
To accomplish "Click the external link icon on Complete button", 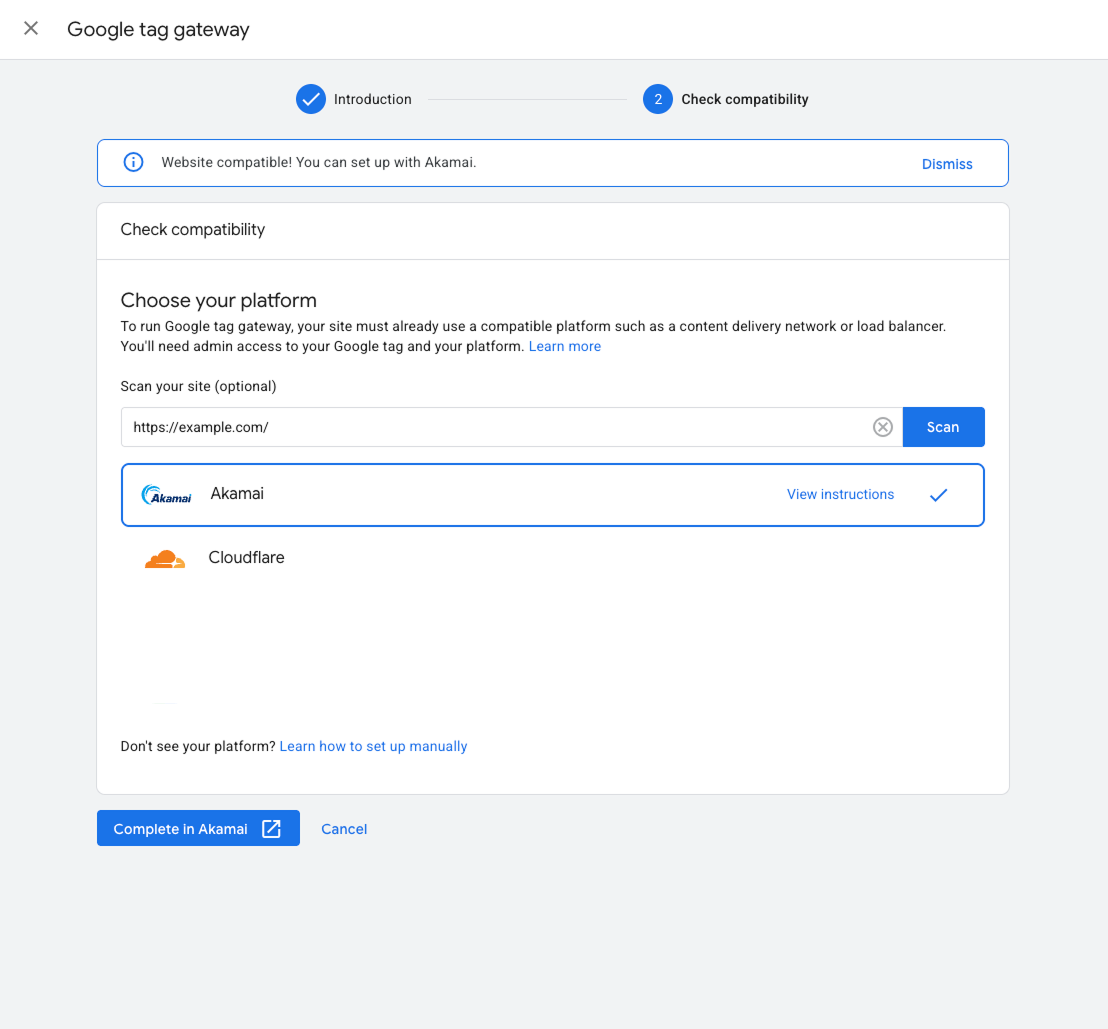I will point(271,829).
